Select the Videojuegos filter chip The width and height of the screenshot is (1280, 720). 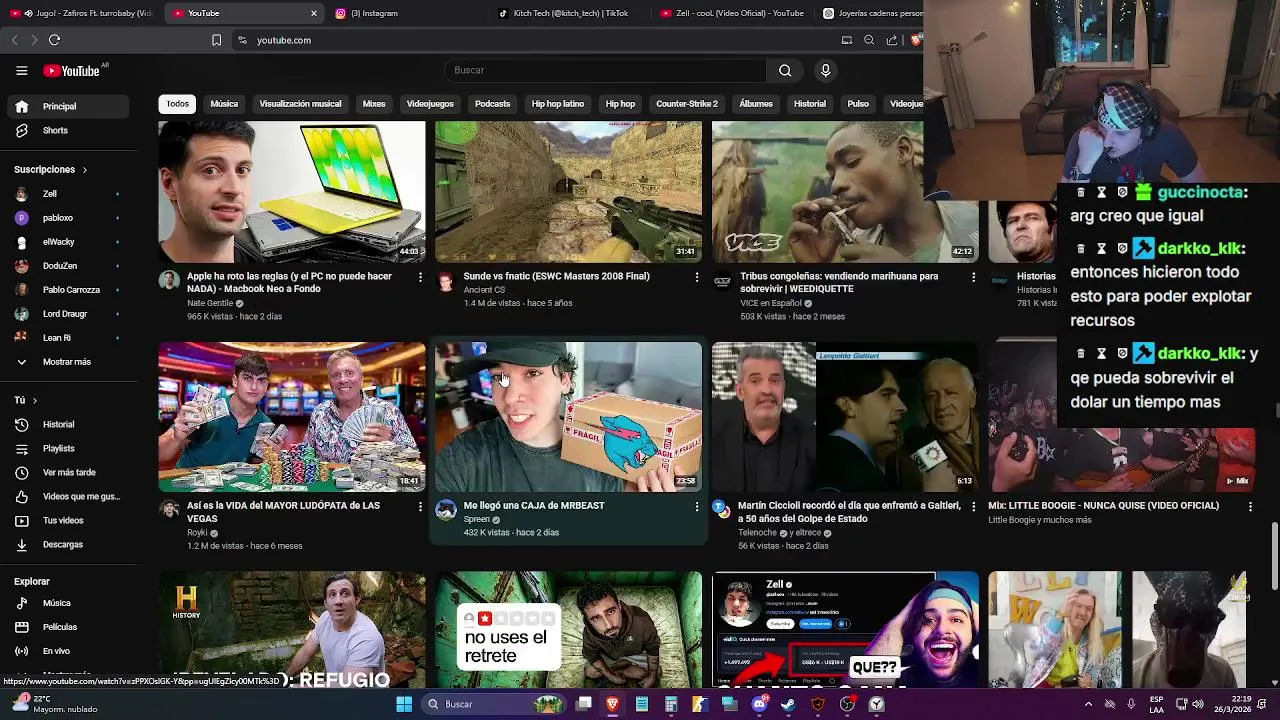(x=430, y=104)
